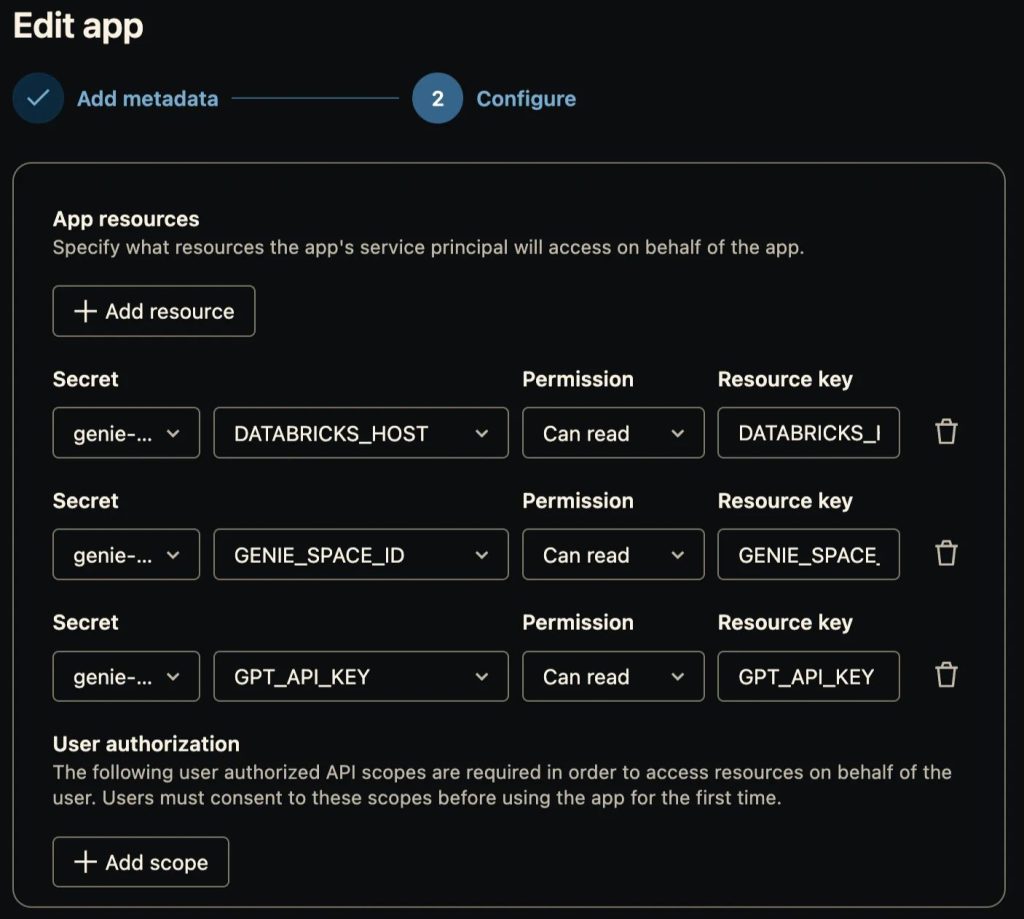Change the DATABRICKS_HOST key selection
This screenshot has width=1024, height=919.
[360, 433]
